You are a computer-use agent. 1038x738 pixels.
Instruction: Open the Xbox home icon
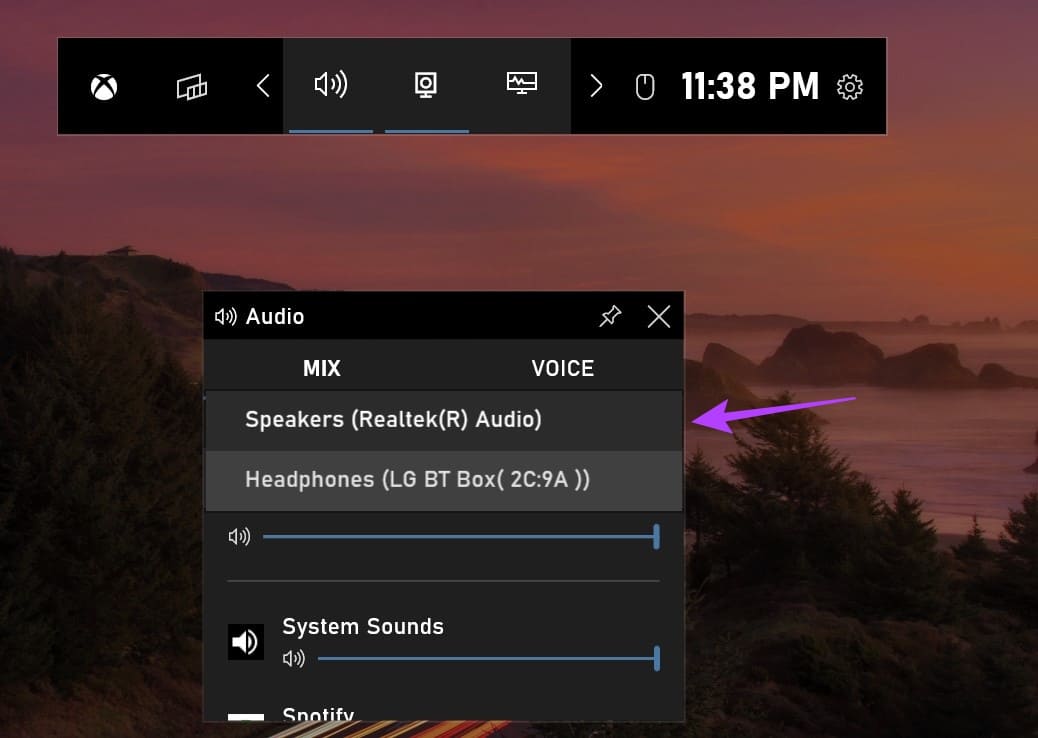point(104,87)
